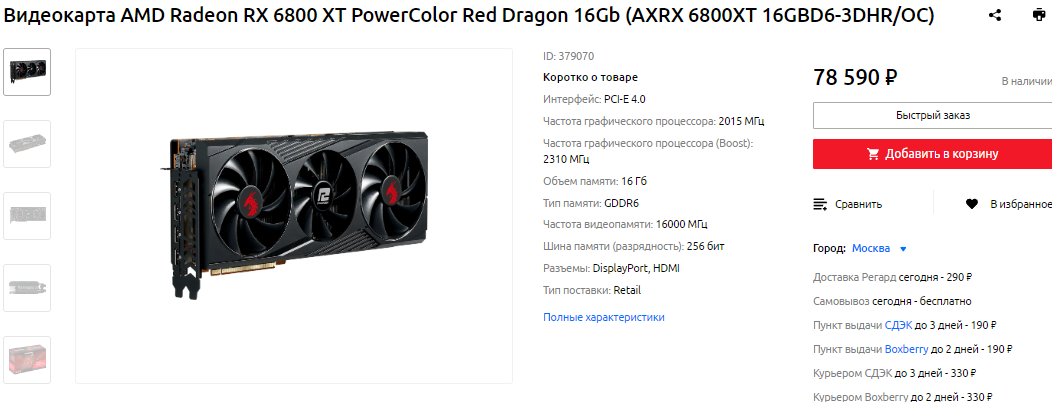Image resolution: width=1052 pixels, height=402 pixels.
Task: Click the main graphics card image
Action: [x=294, y=216]
